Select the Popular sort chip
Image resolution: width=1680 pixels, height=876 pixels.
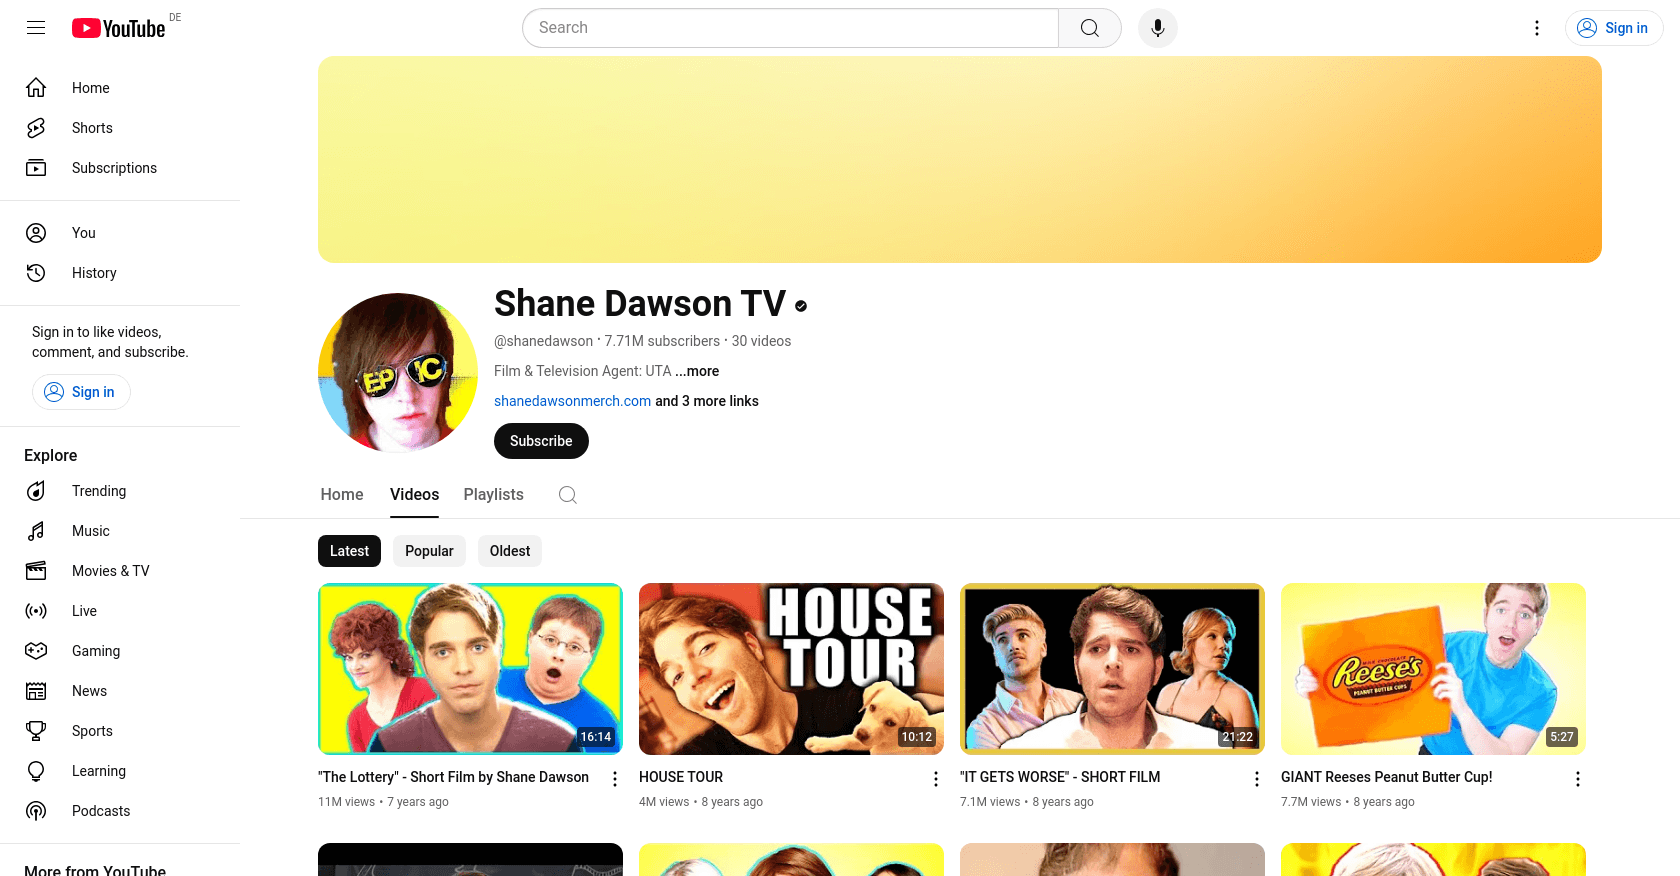click(x=429, y=551)
